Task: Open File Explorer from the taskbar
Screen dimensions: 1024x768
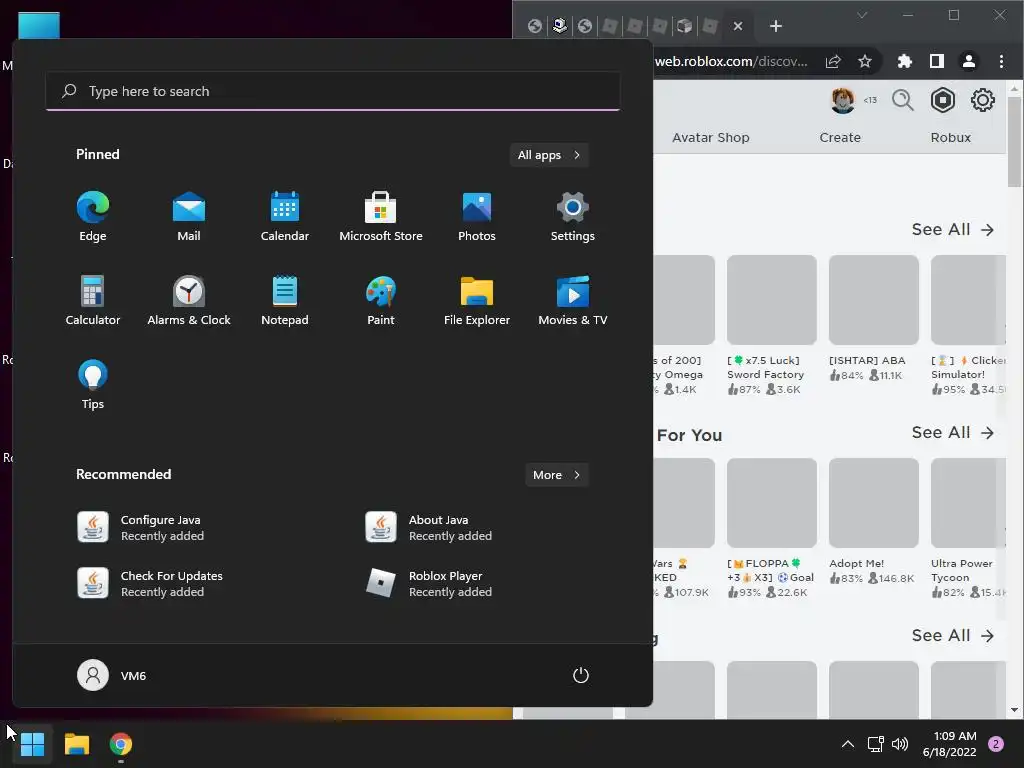Action: 77,744
